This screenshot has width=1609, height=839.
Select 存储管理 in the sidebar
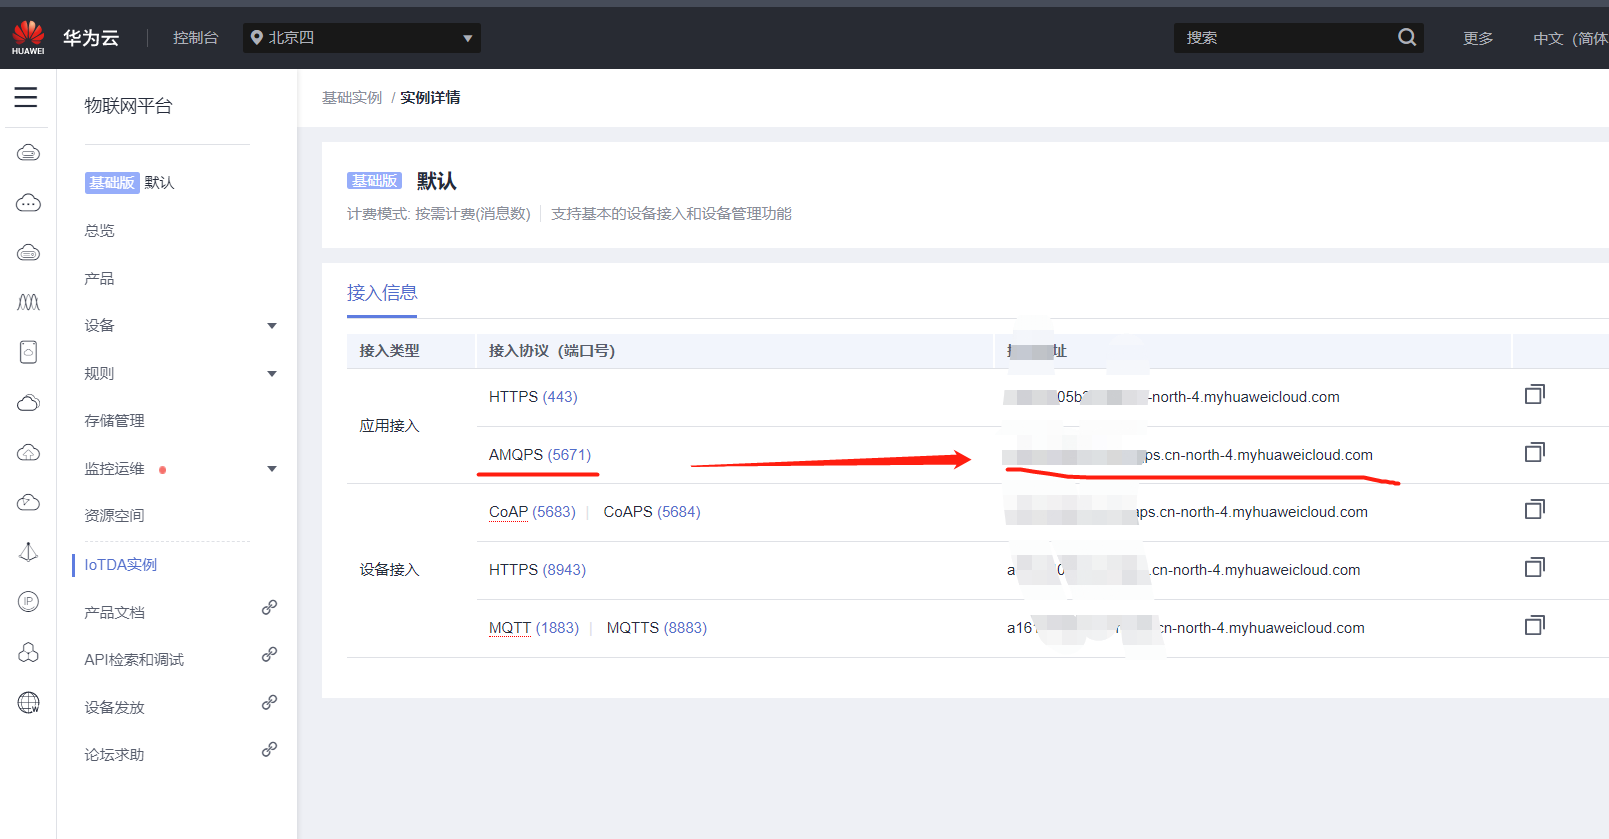pos(114,421)
